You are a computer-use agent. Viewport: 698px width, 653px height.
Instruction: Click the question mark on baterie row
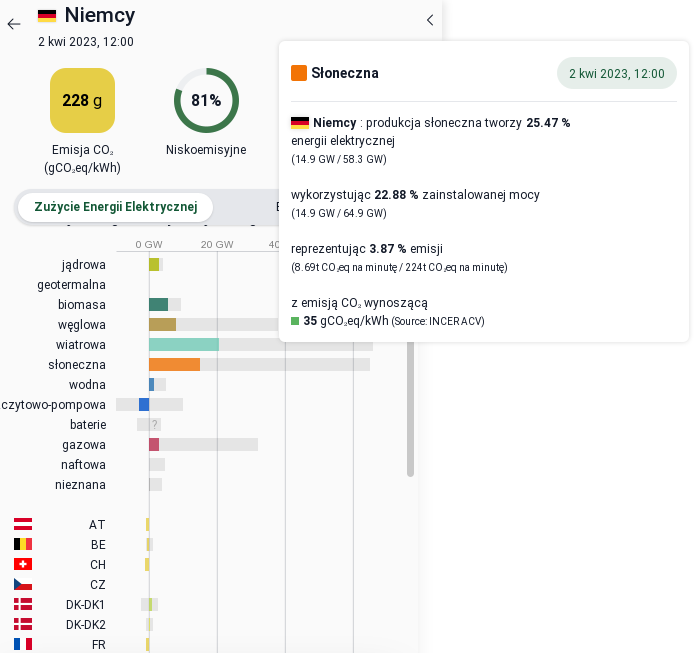coord(154,424)
